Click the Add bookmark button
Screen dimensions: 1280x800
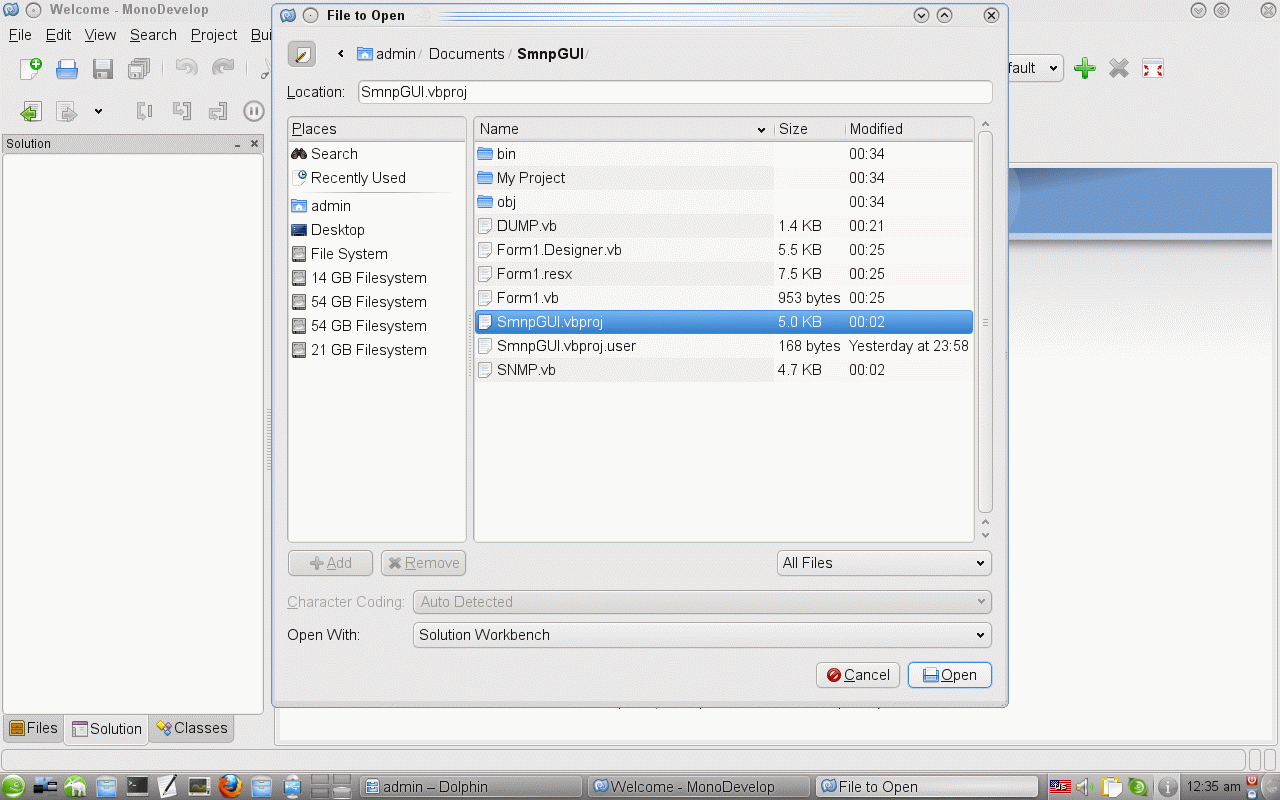tap(330, 563)
